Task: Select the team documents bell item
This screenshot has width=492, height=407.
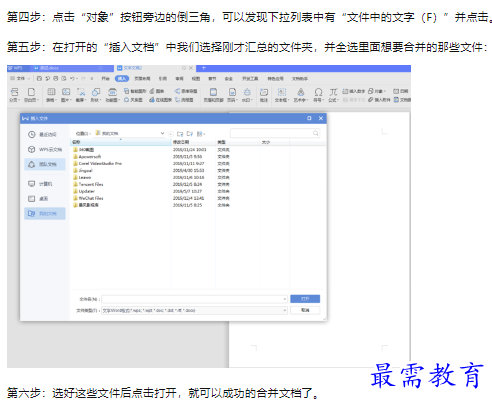Action: pos(45,164)
